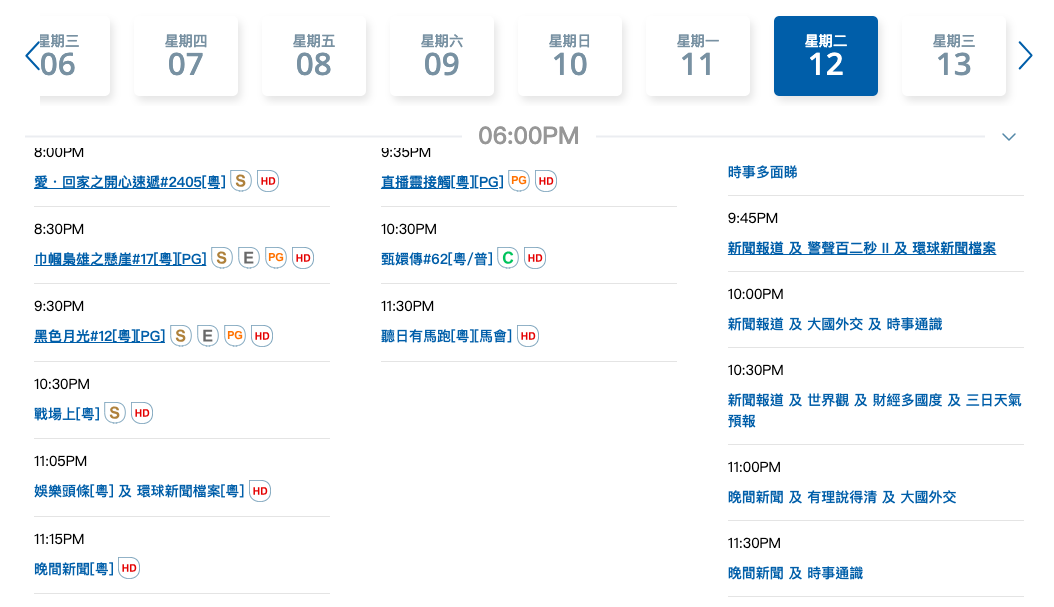This screenshot has width=1054, height=607.
Task: Switch to 星期一 11 date tab
Action: (698, 56)
